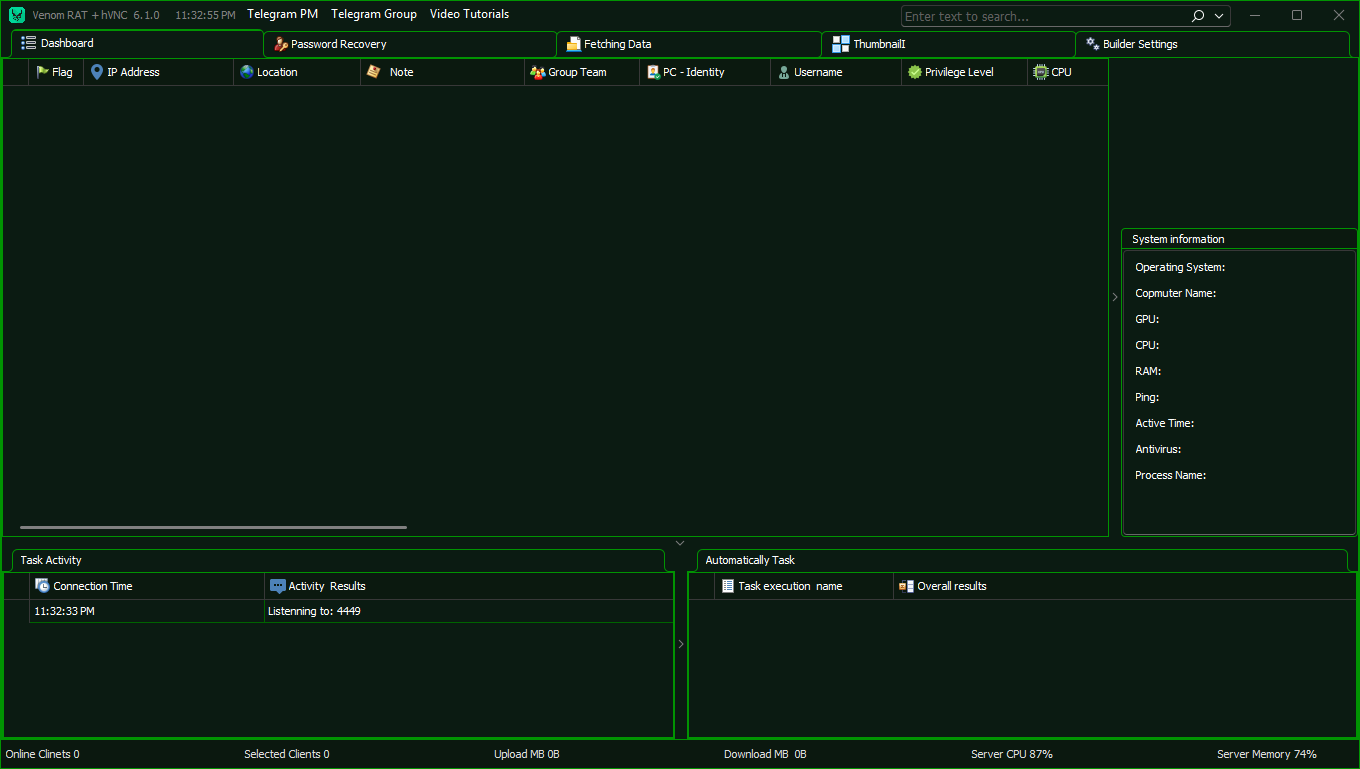Collapse the bottom panels with the down chevron

click(x=680, y=543)
